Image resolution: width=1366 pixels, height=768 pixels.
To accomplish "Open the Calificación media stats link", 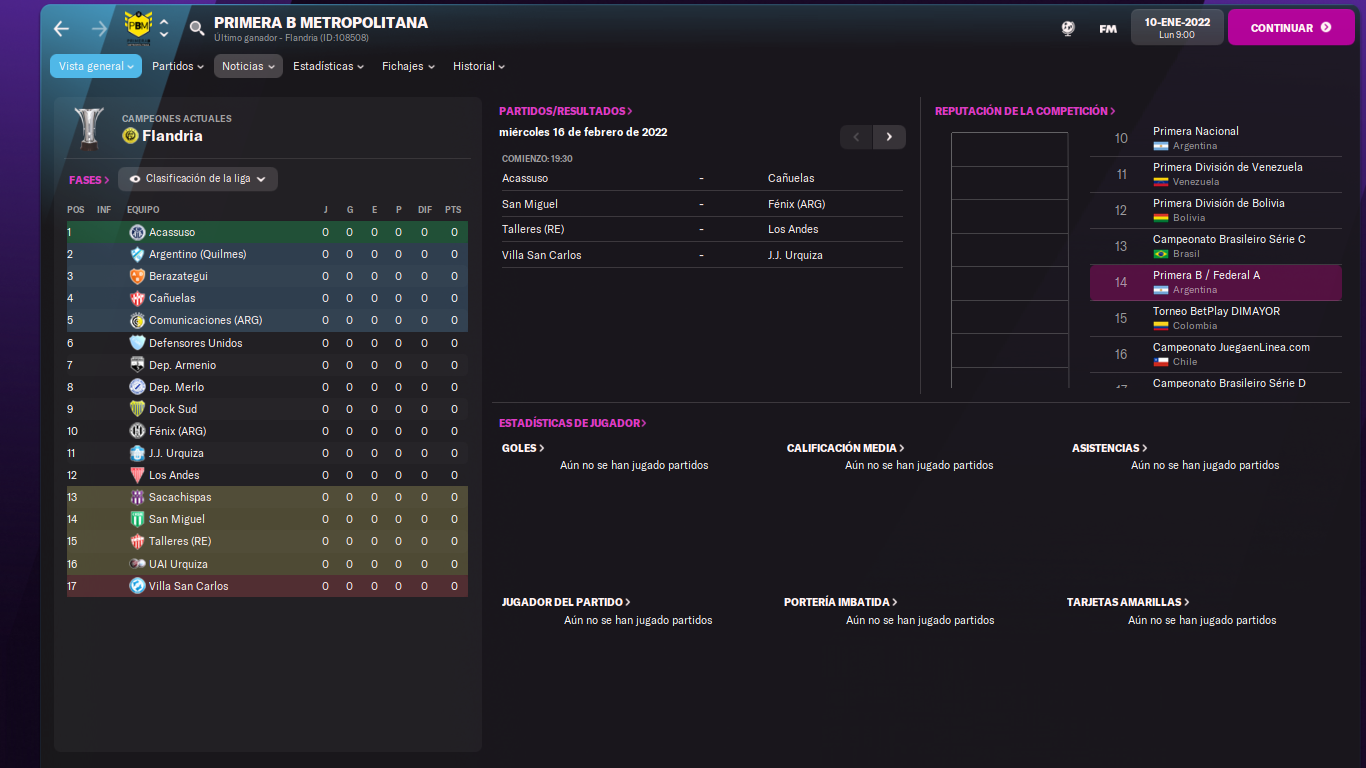I will pyautogui.click(x=845, y=448).
